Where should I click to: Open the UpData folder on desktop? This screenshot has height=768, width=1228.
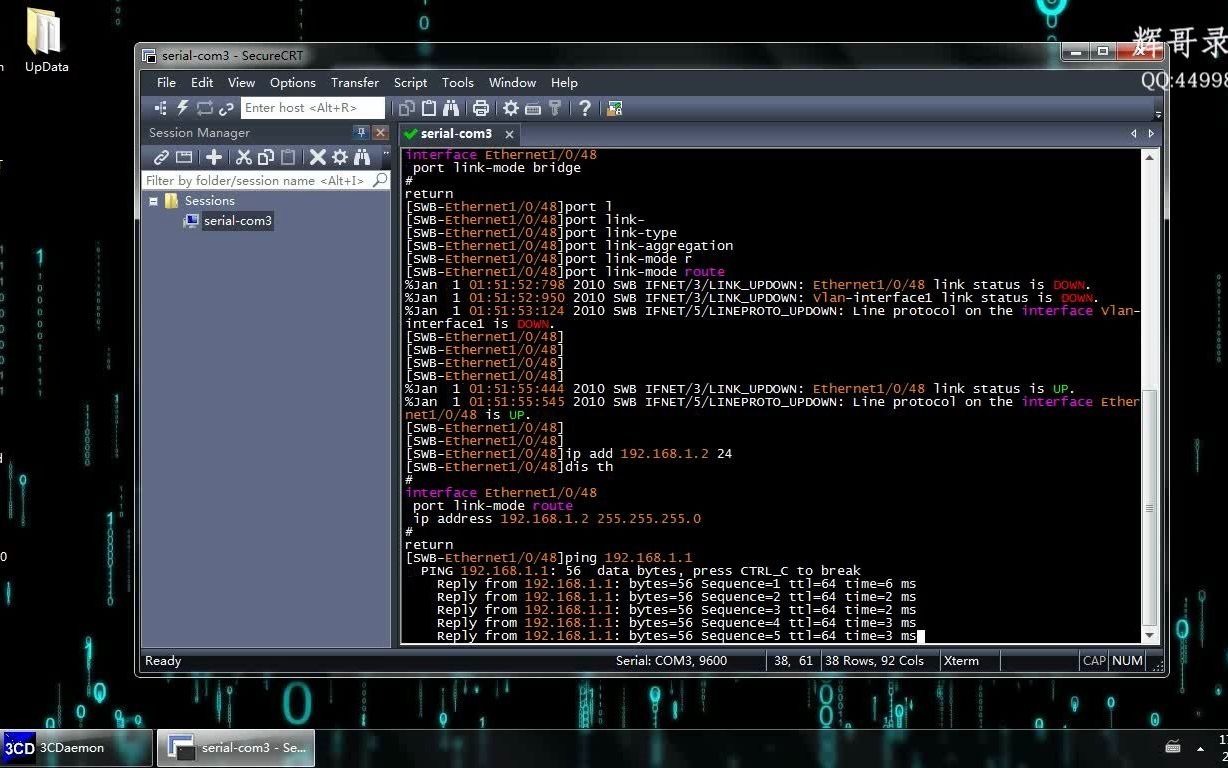[45, 41]
